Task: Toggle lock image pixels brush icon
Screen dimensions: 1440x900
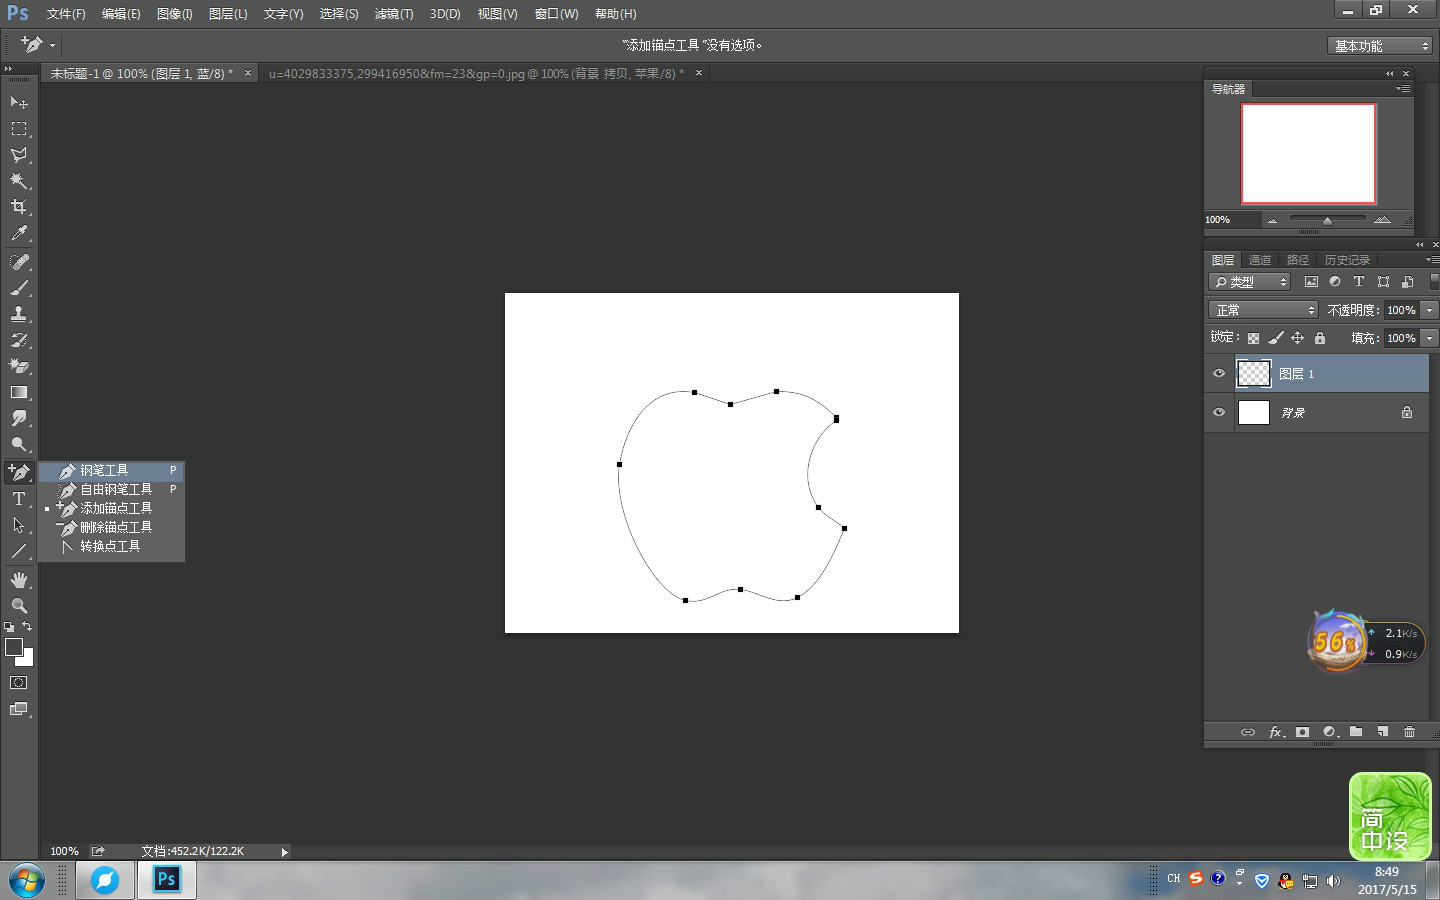Action: tap(1275, 338)
